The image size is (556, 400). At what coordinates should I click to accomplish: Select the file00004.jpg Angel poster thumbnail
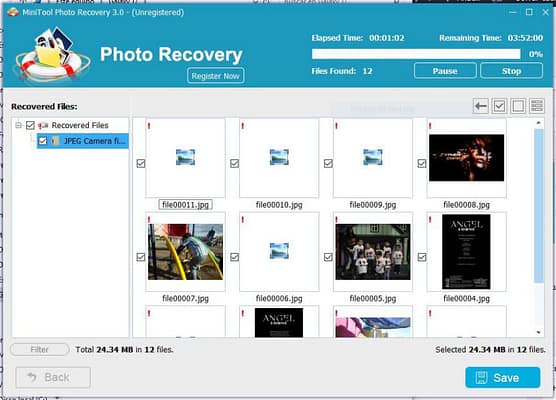click(466, 251)
